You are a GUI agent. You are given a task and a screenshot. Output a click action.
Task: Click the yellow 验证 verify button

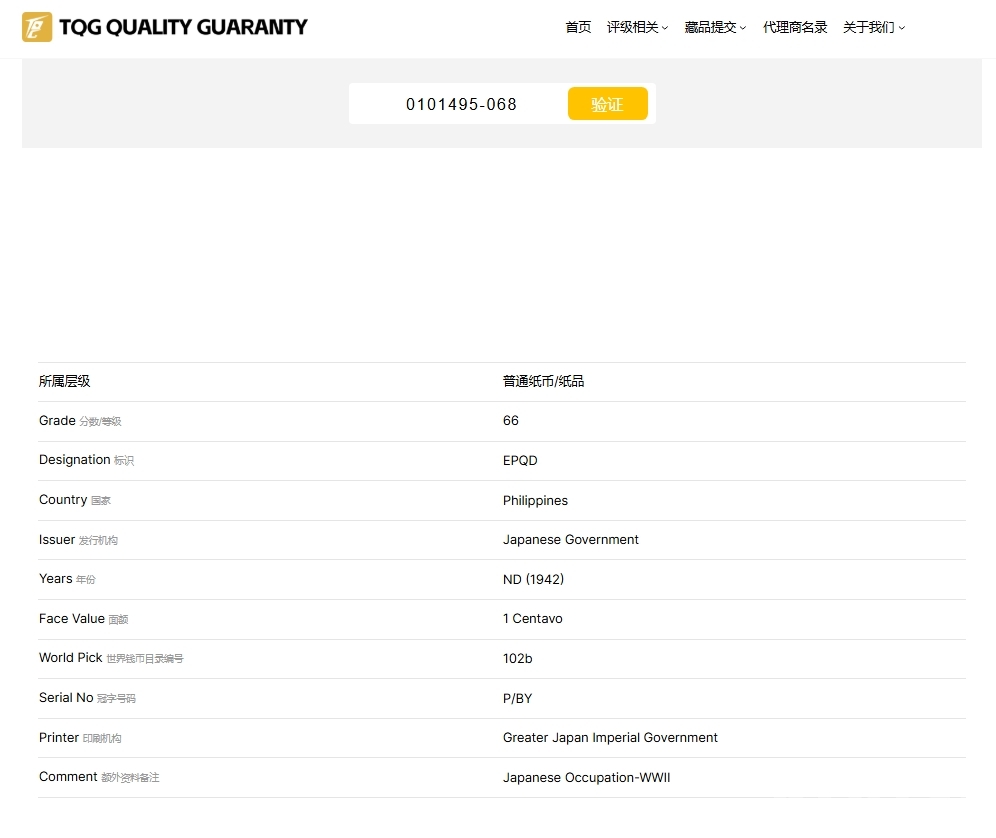coord(608,104)
